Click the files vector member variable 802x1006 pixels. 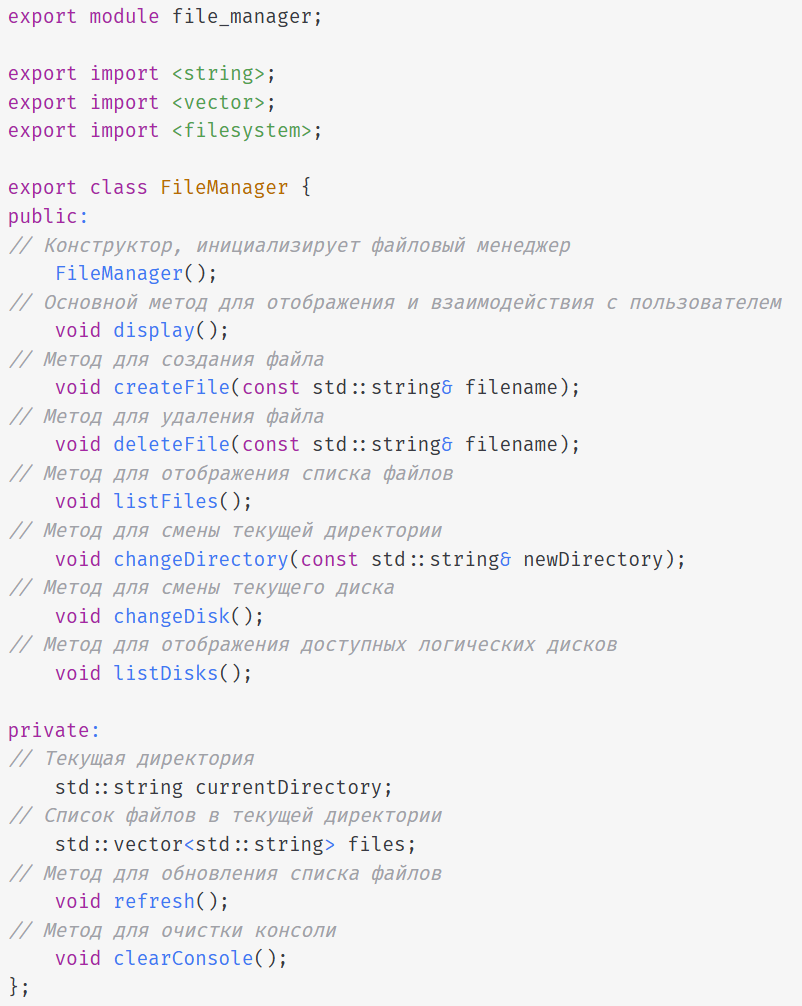[x=375, y=844]
